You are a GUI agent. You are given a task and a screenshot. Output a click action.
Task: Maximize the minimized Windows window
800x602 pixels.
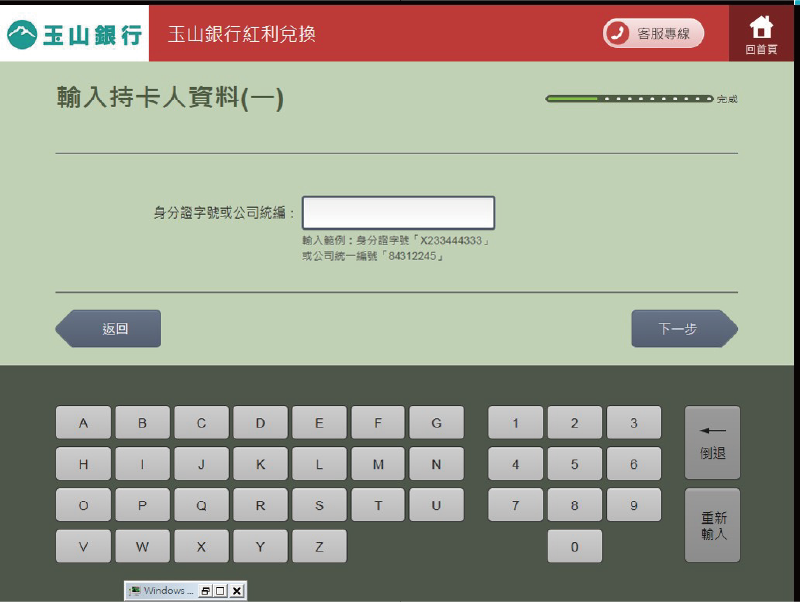(220, 591)
